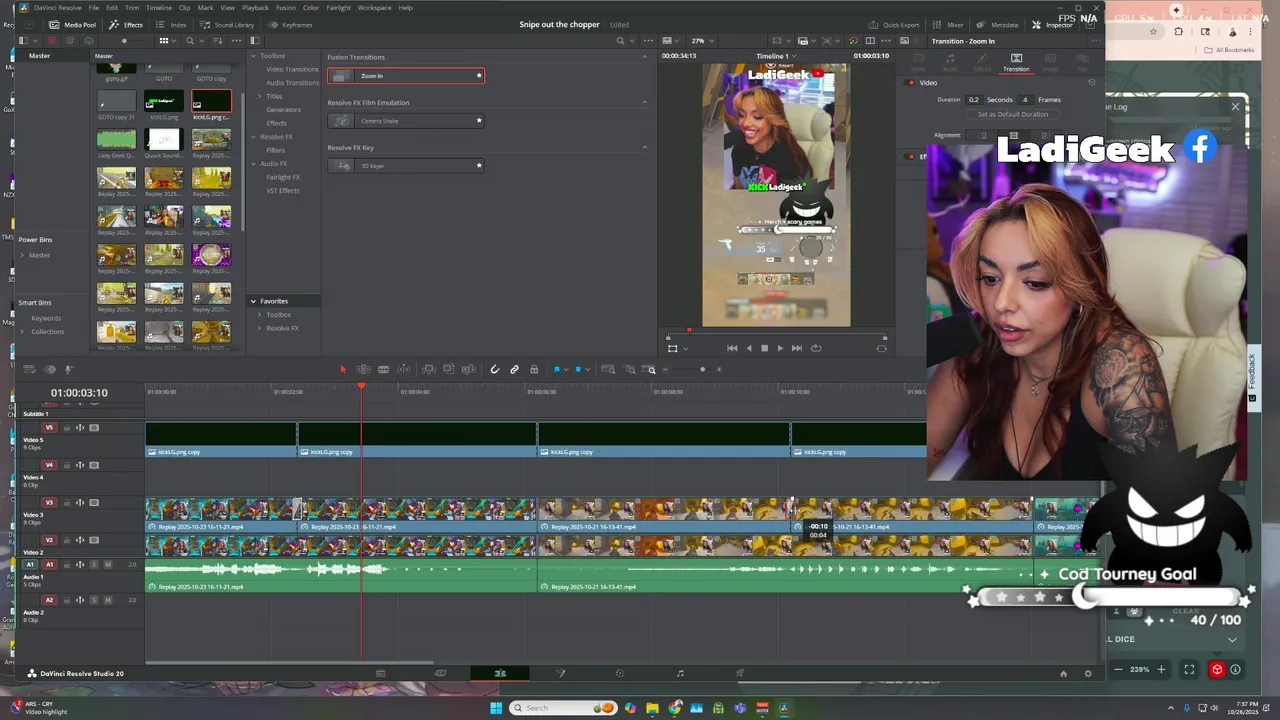The width and height of the screenshot is (1280, 720).
Task: Play the viewer forward
Action: click(780, 348)
